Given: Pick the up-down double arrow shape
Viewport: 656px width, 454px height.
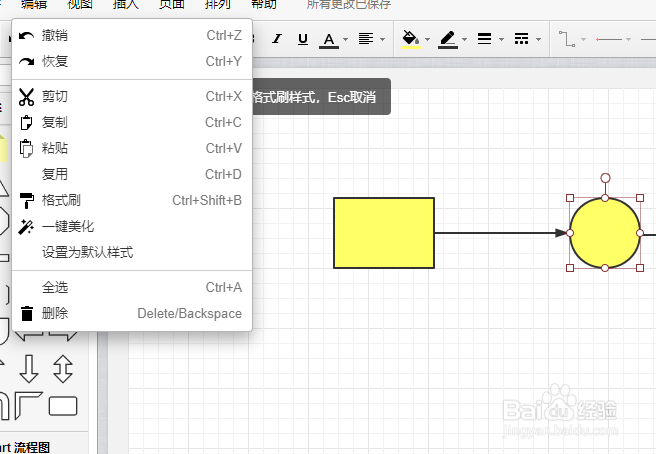Looking at the screenshot, I should (63, 369).
